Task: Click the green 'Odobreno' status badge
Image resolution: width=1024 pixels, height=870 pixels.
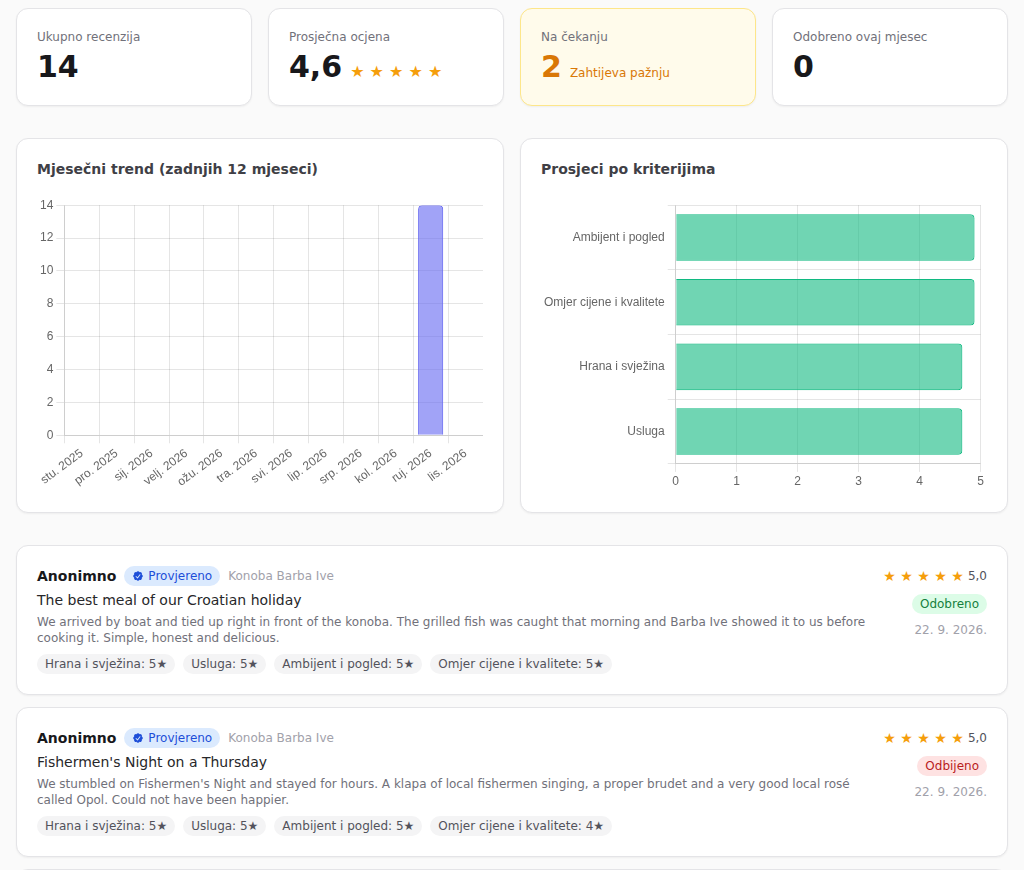Action: pos(949,604)
